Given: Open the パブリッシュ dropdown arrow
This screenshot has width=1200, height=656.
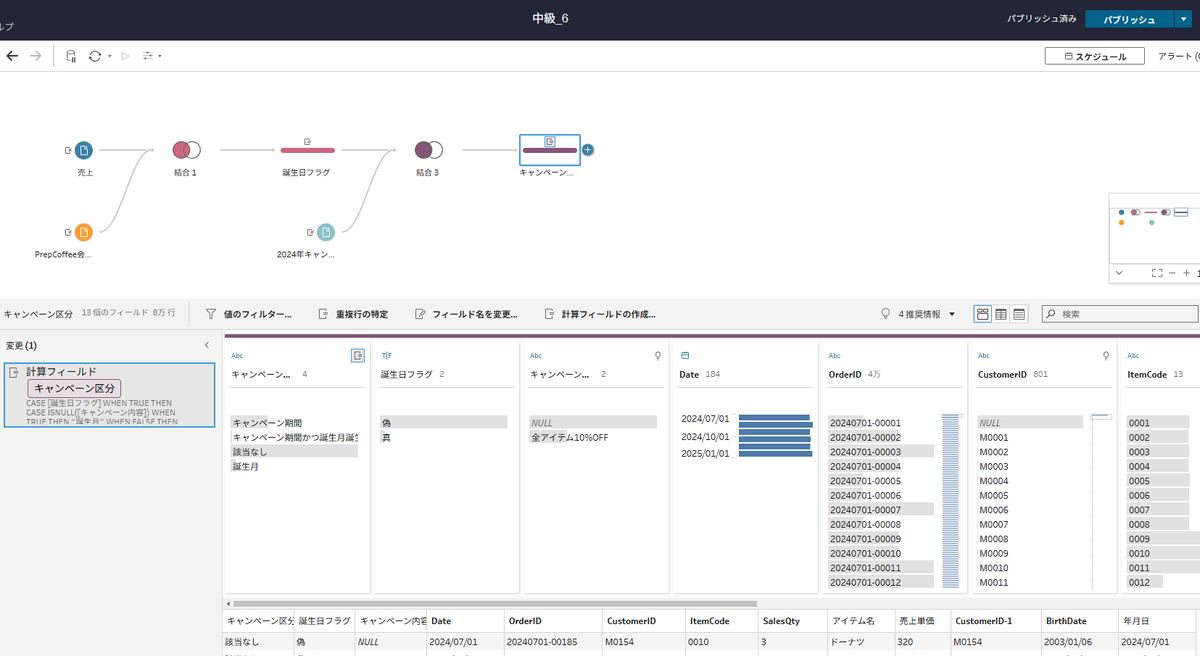Looking at the screenshot, I should click(1183, 19).
